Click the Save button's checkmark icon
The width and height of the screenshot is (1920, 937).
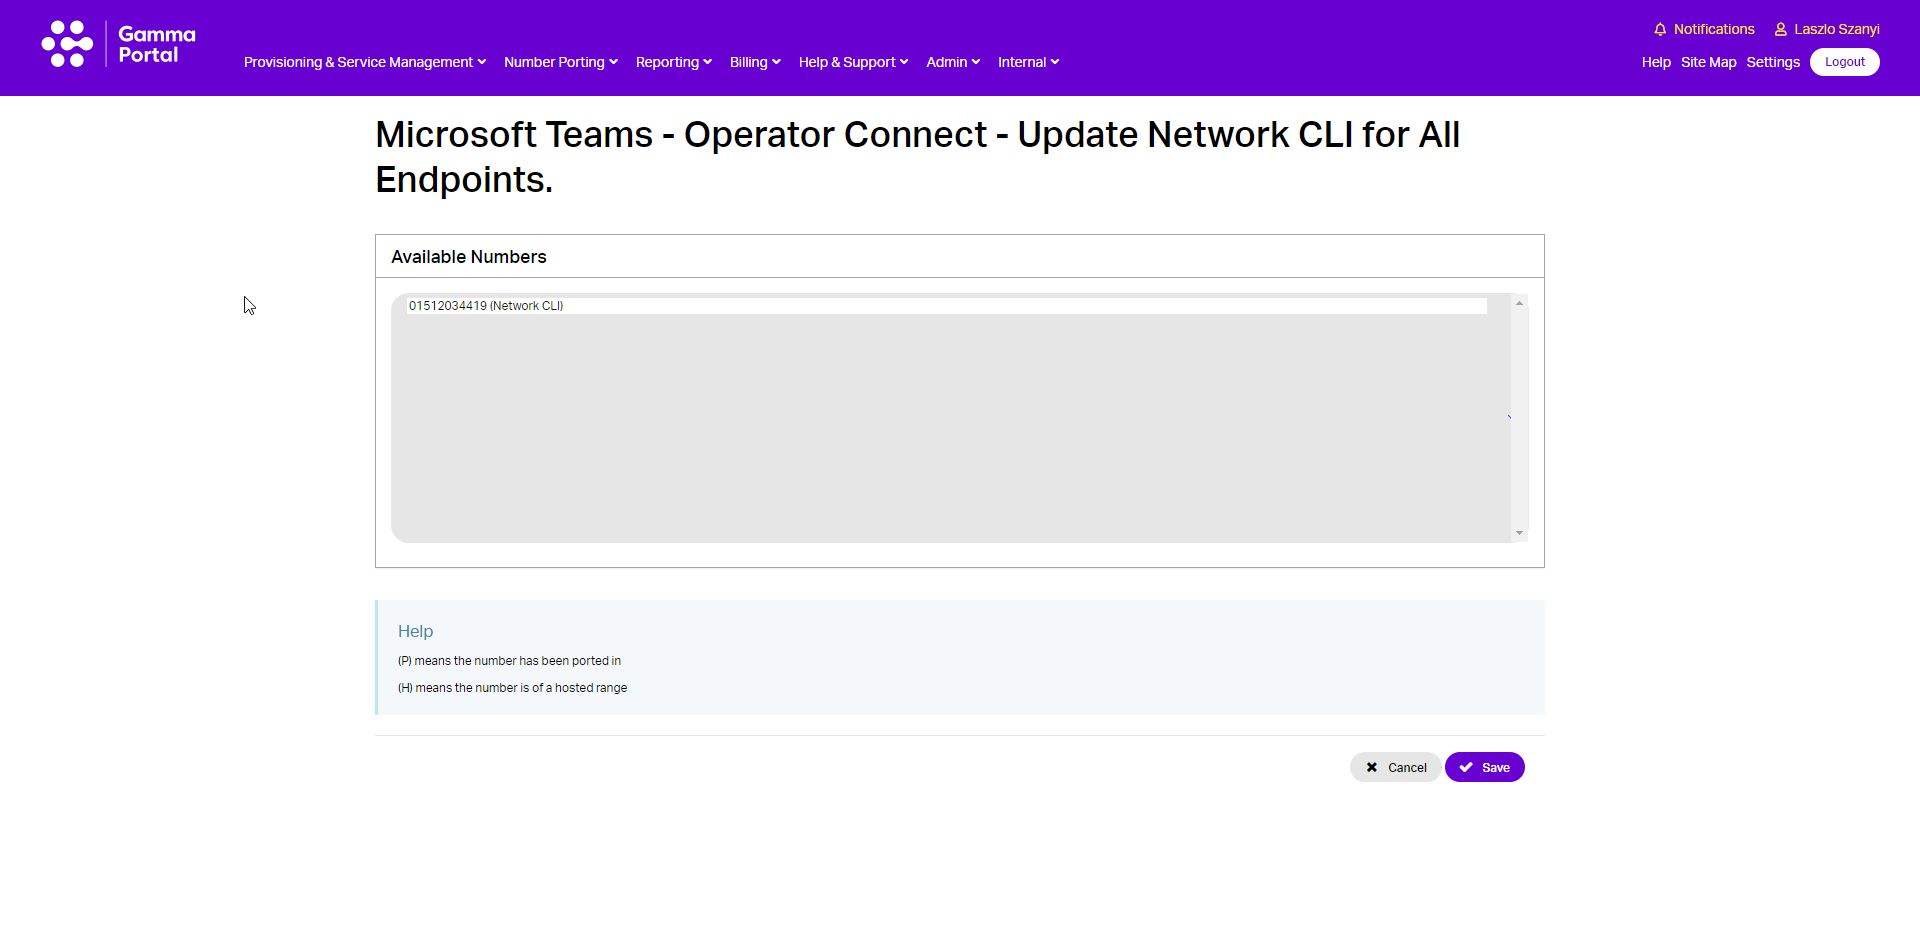(1466, 767)
